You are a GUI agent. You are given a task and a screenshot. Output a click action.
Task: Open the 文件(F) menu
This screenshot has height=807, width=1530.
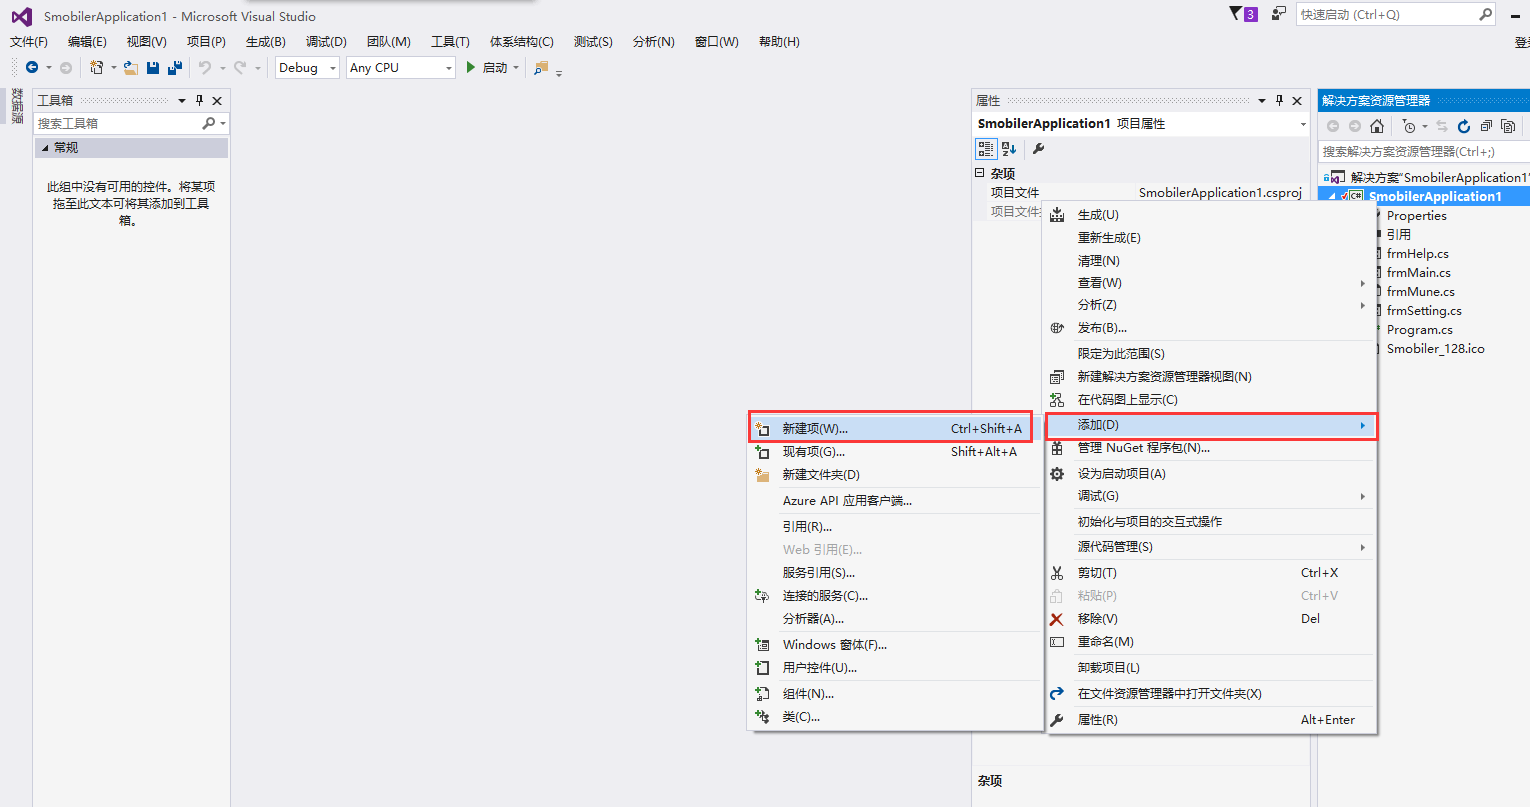click(29, 42)
